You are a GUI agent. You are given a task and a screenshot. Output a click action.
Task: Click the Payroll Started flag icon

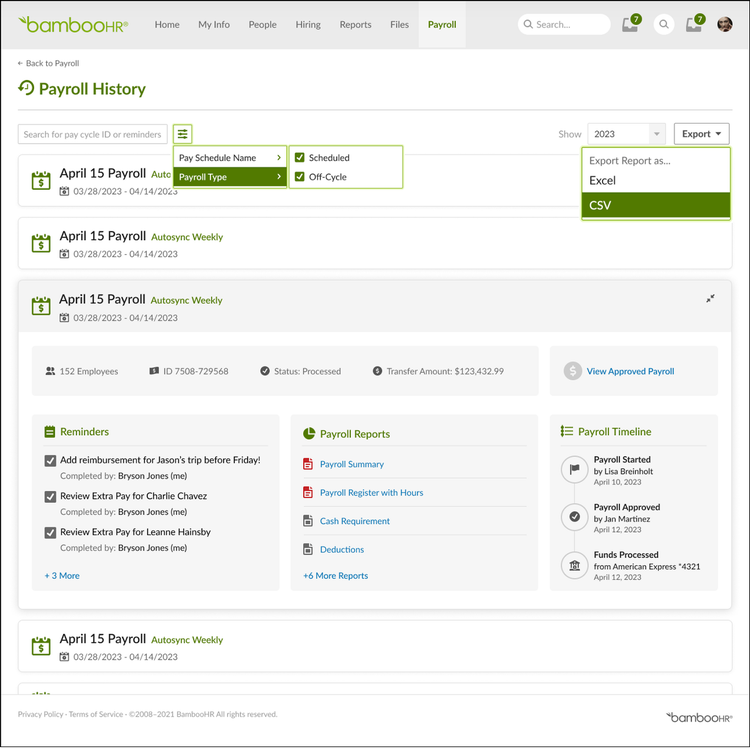pyautogui.click(x=574, y=469)
